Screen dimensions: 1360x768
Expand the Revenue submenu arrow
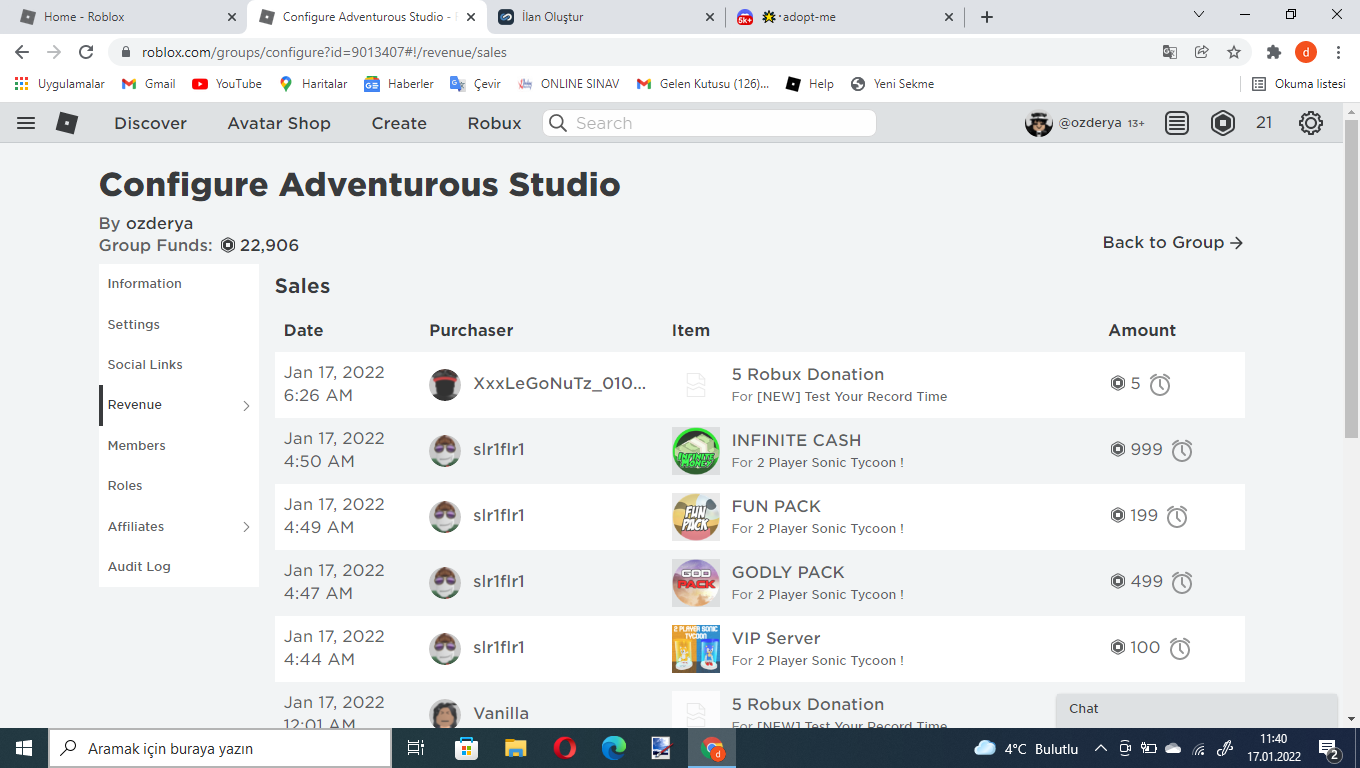246,406
